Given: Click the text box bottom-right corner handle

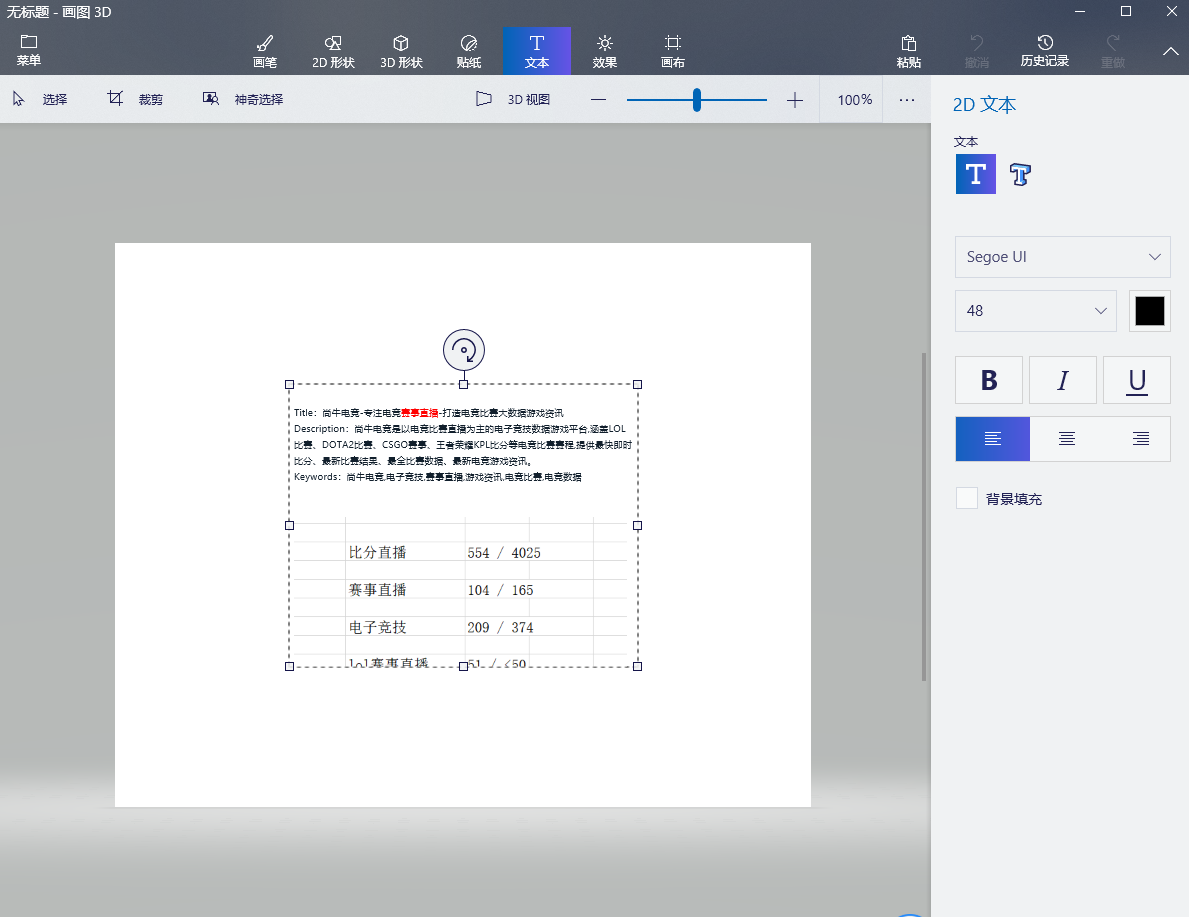Looking at the screenshot, I should click(x=638, y=667).
